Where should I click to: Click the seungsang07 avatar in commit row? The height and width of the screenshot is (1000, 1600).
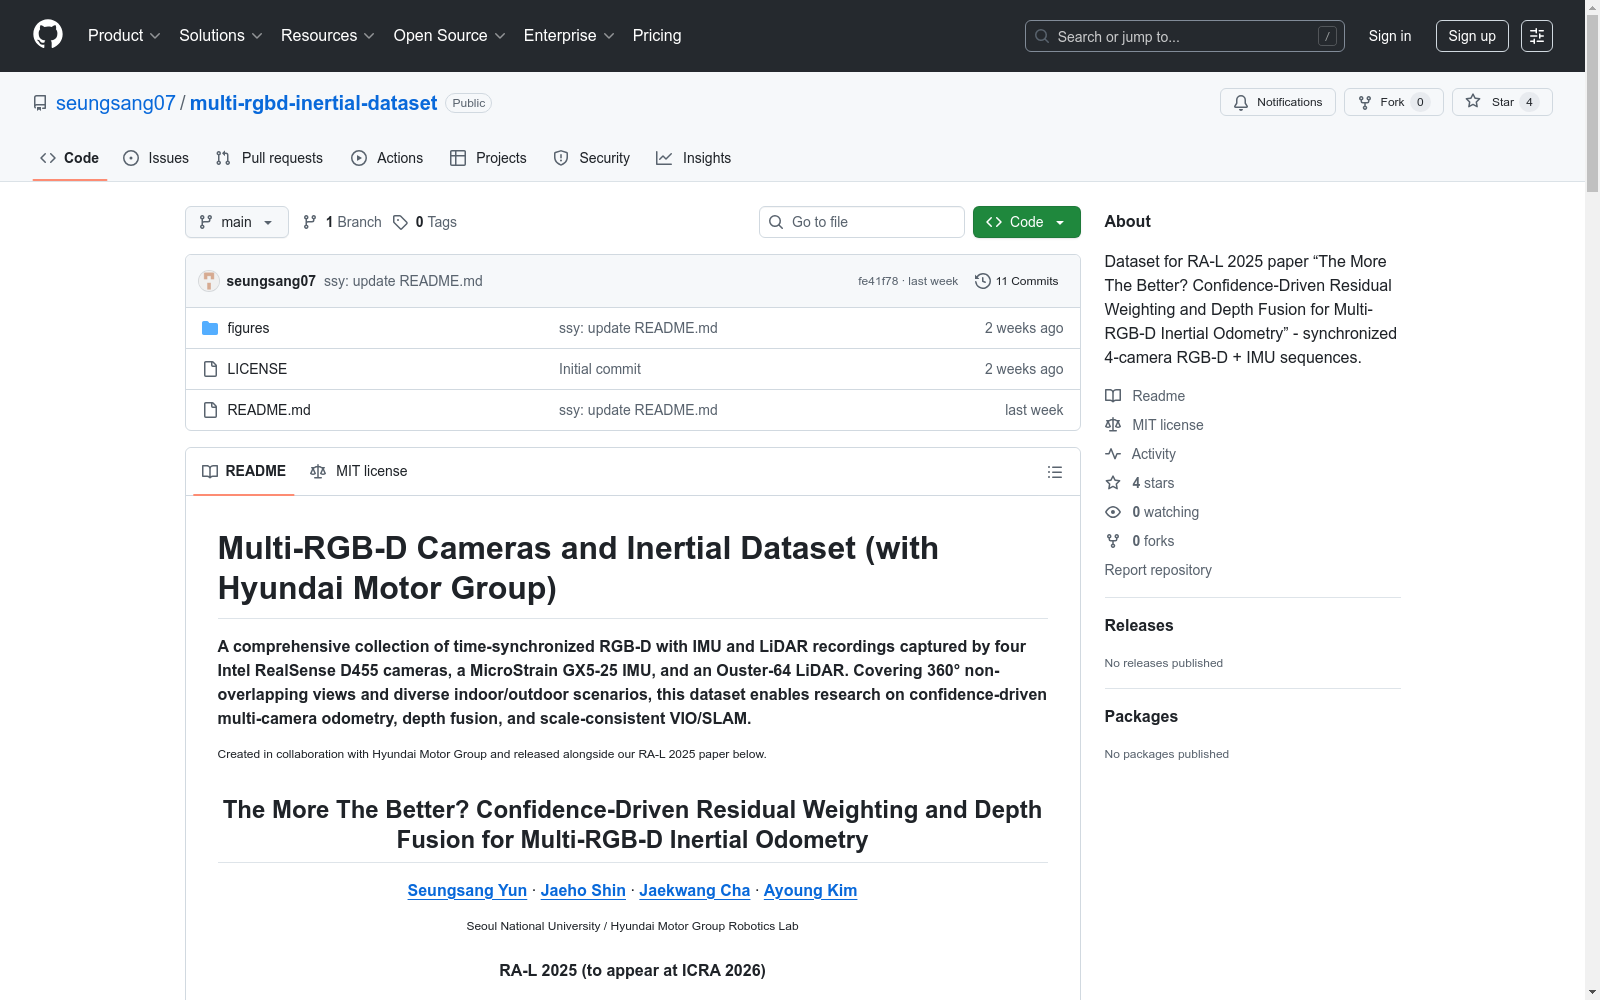(209, 281)
